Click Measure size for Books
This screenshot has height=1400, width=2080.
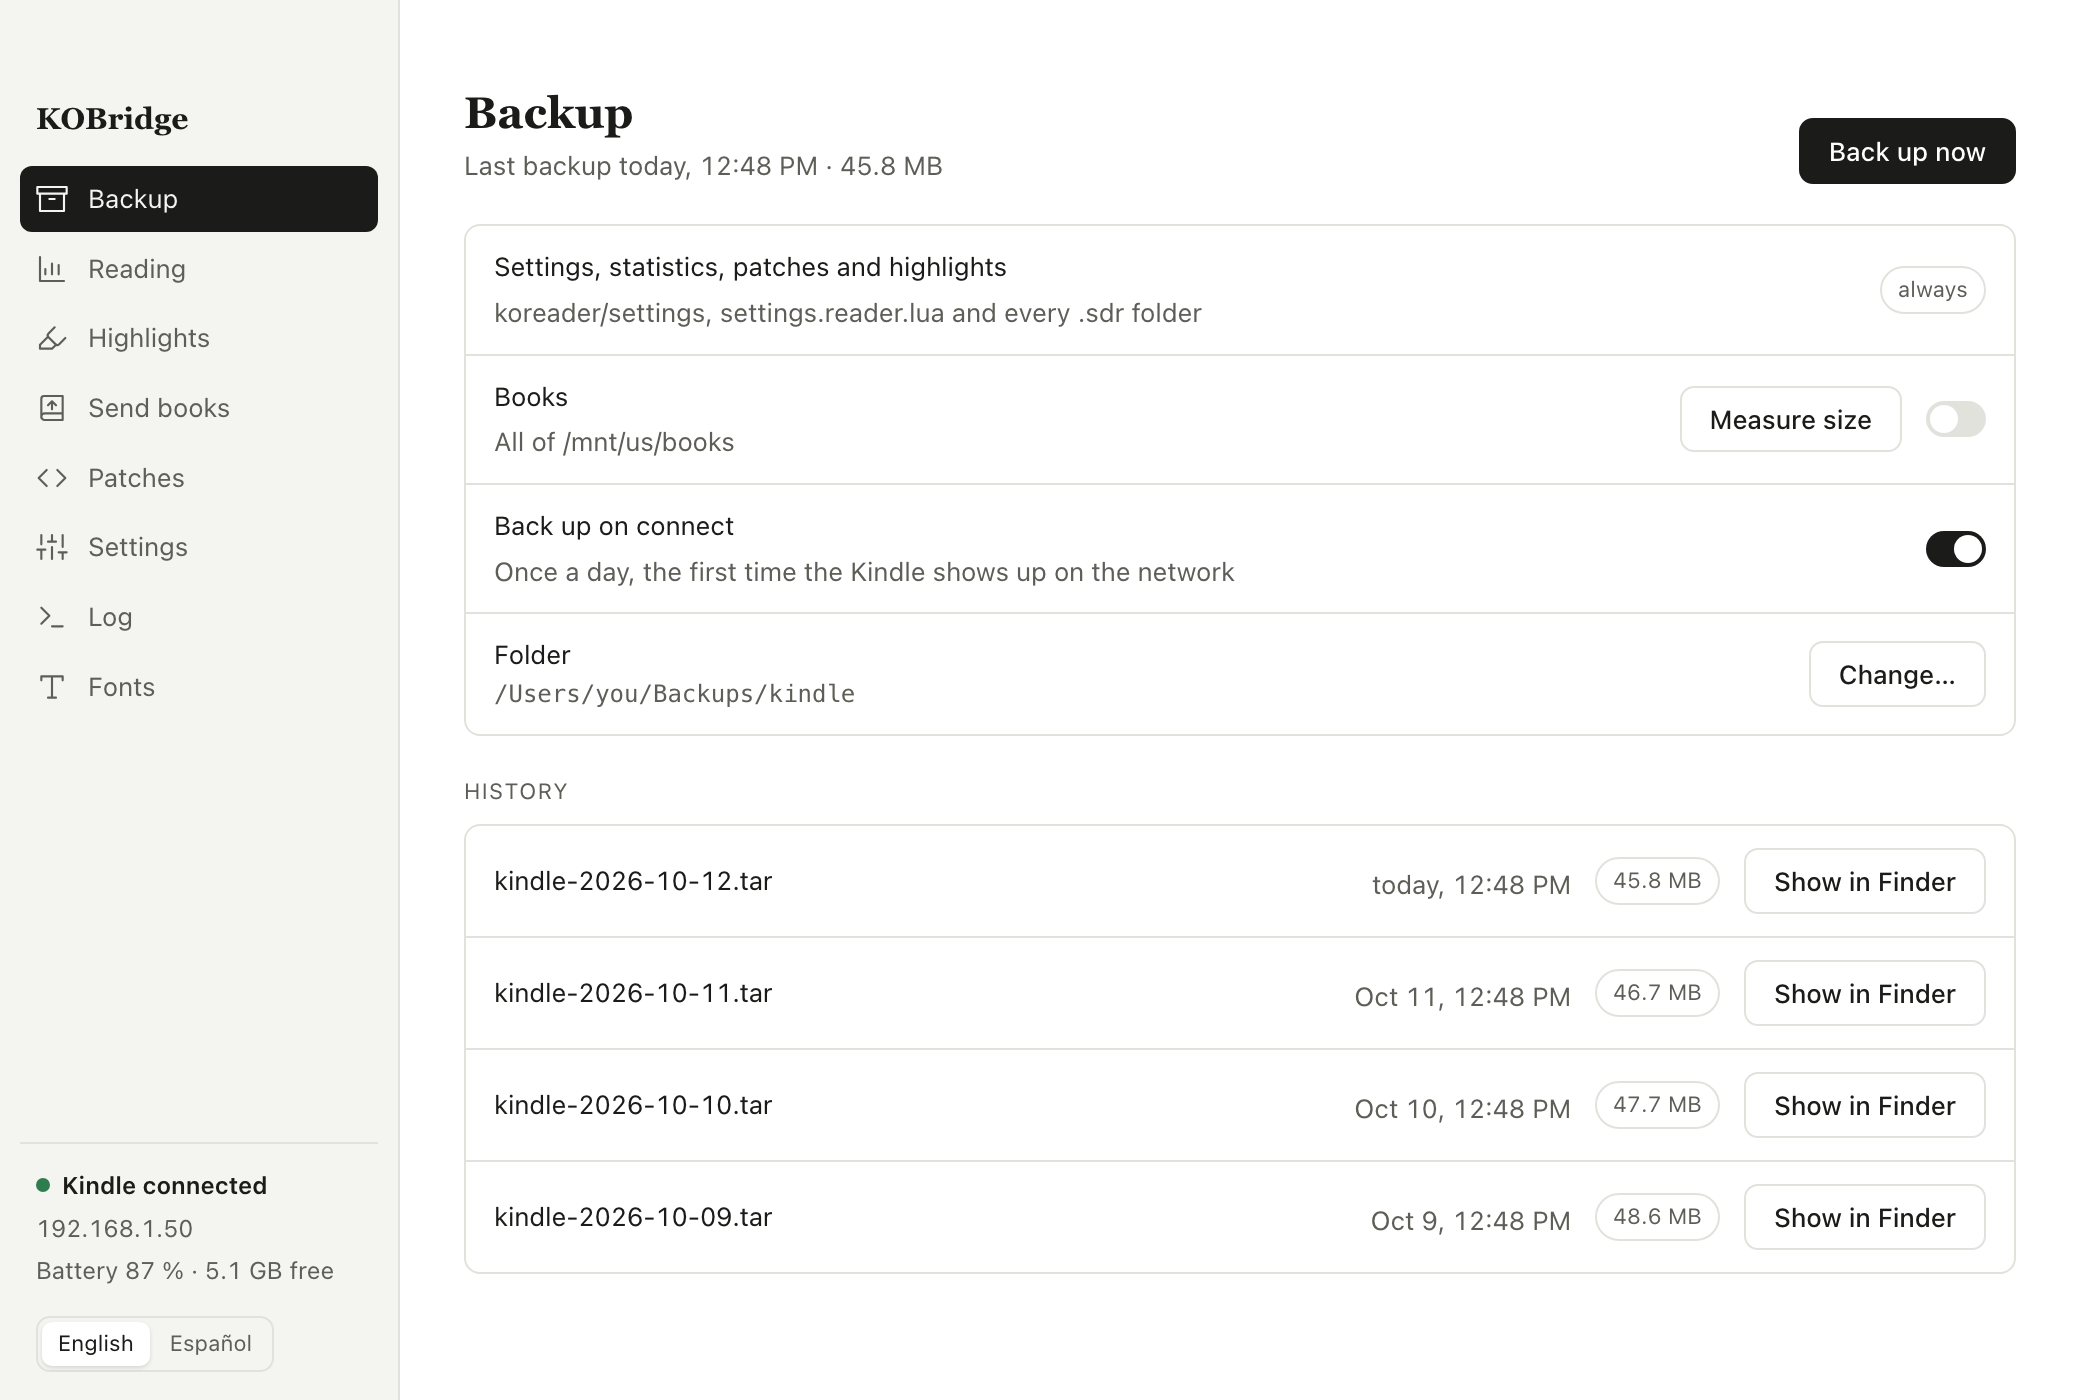point(1790,419)
